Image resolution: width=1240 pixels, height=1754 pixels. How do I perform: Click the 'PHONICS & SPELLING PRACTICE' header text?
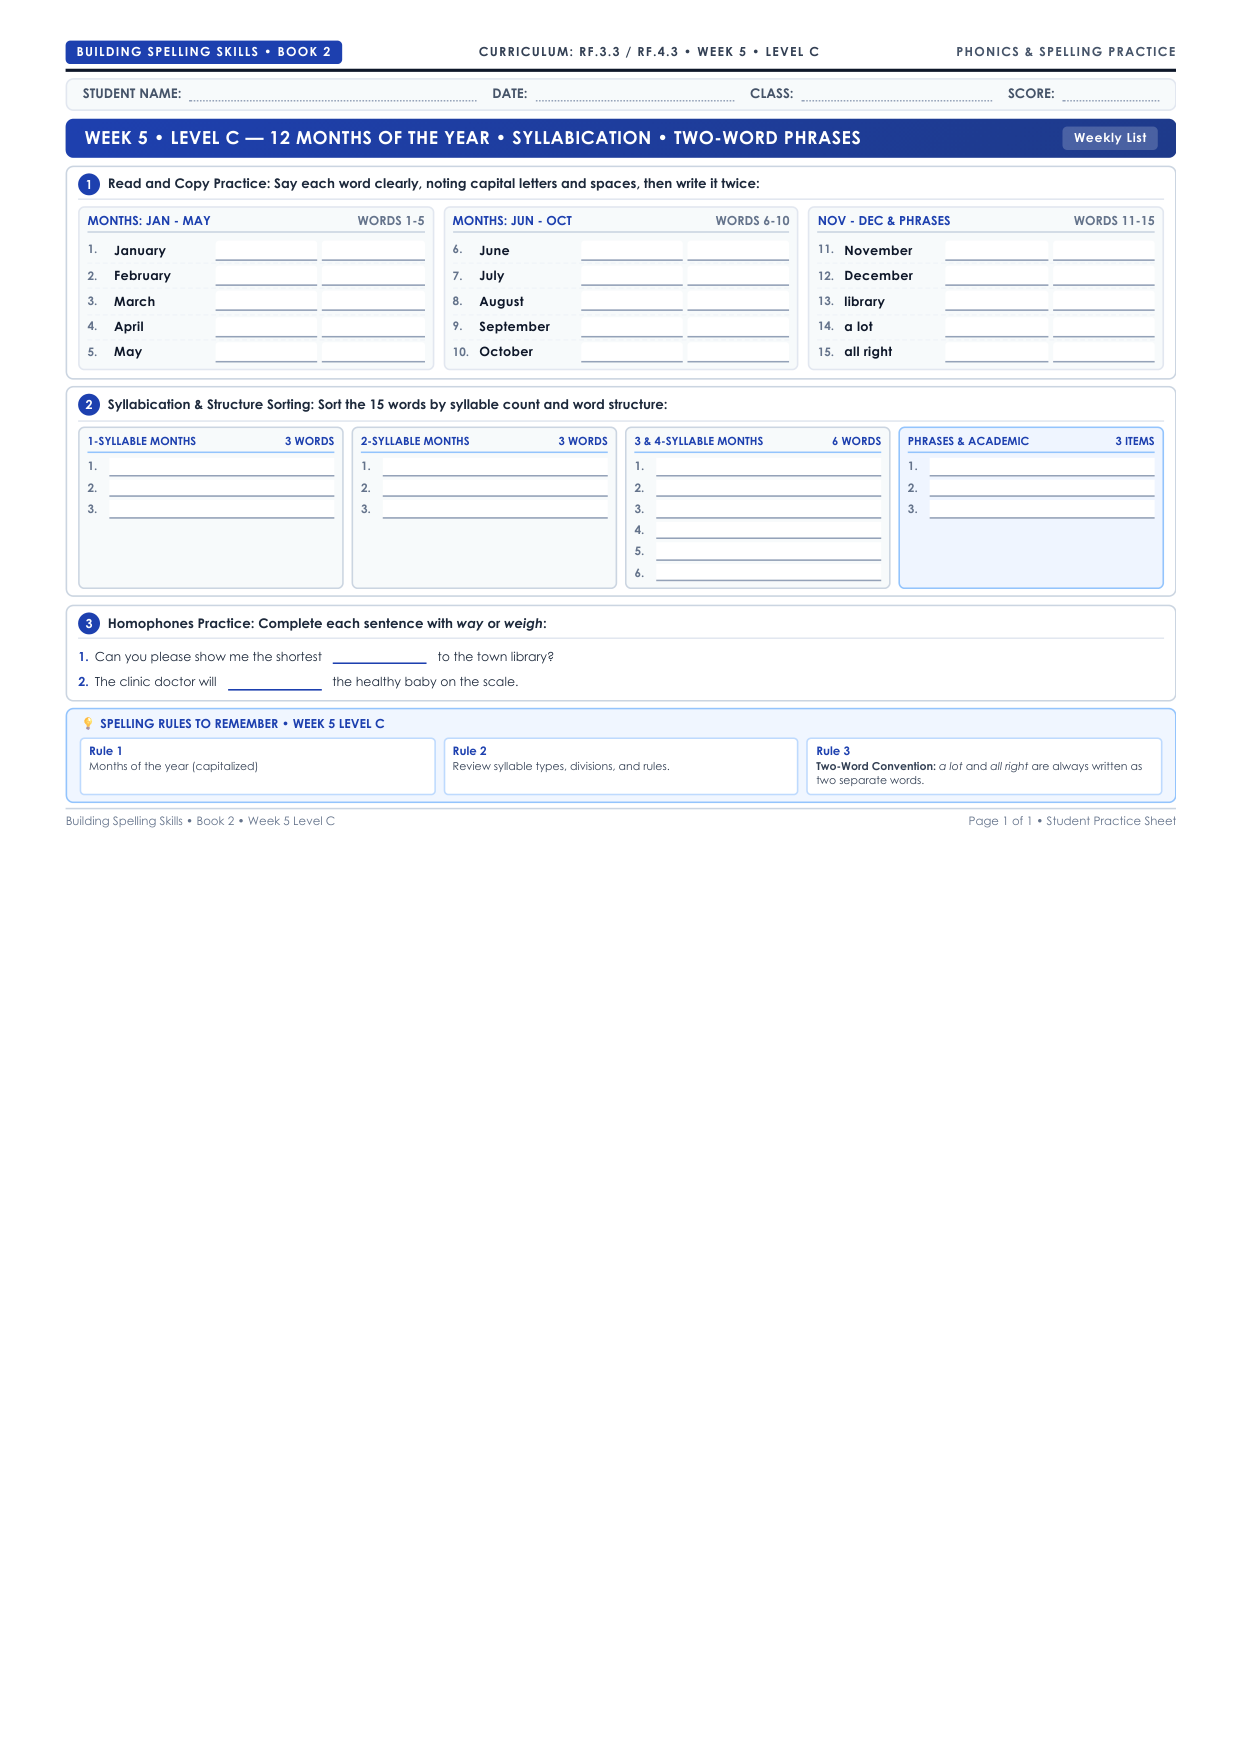1066,52
